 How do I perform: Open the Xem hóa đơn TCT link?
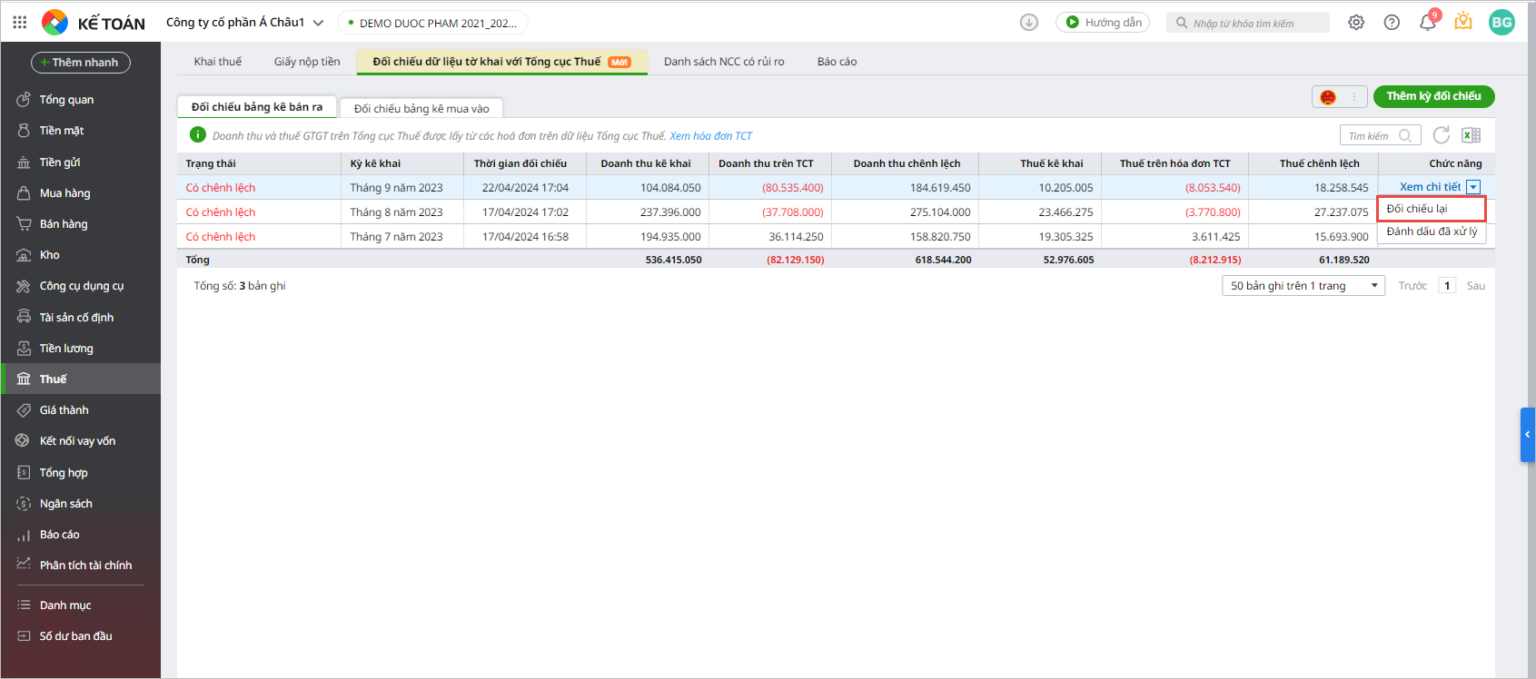pyautogui.click(x=710, y=136)
